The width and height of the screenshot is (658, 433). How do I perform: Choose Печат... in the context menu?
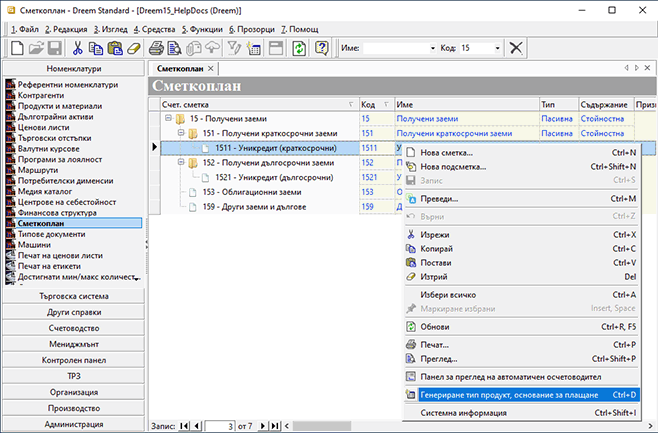[x=521, y=344]
